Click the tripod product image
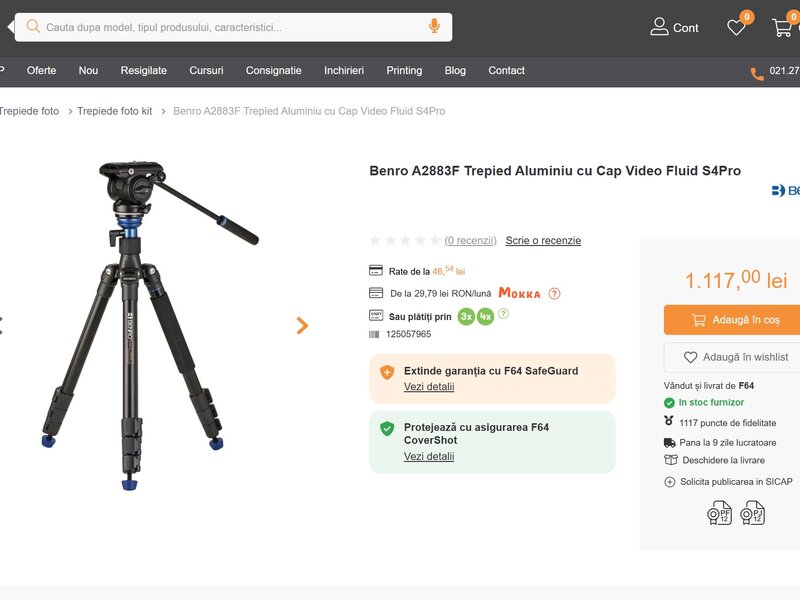 (149, 326)
